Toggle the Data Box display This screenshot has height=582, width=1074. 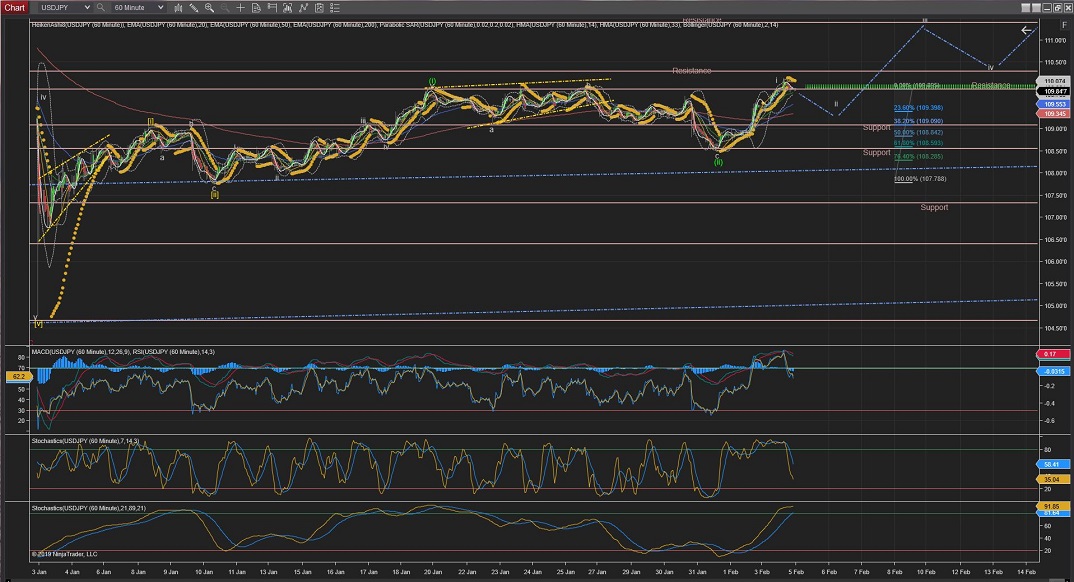click(x=255, y=8)
